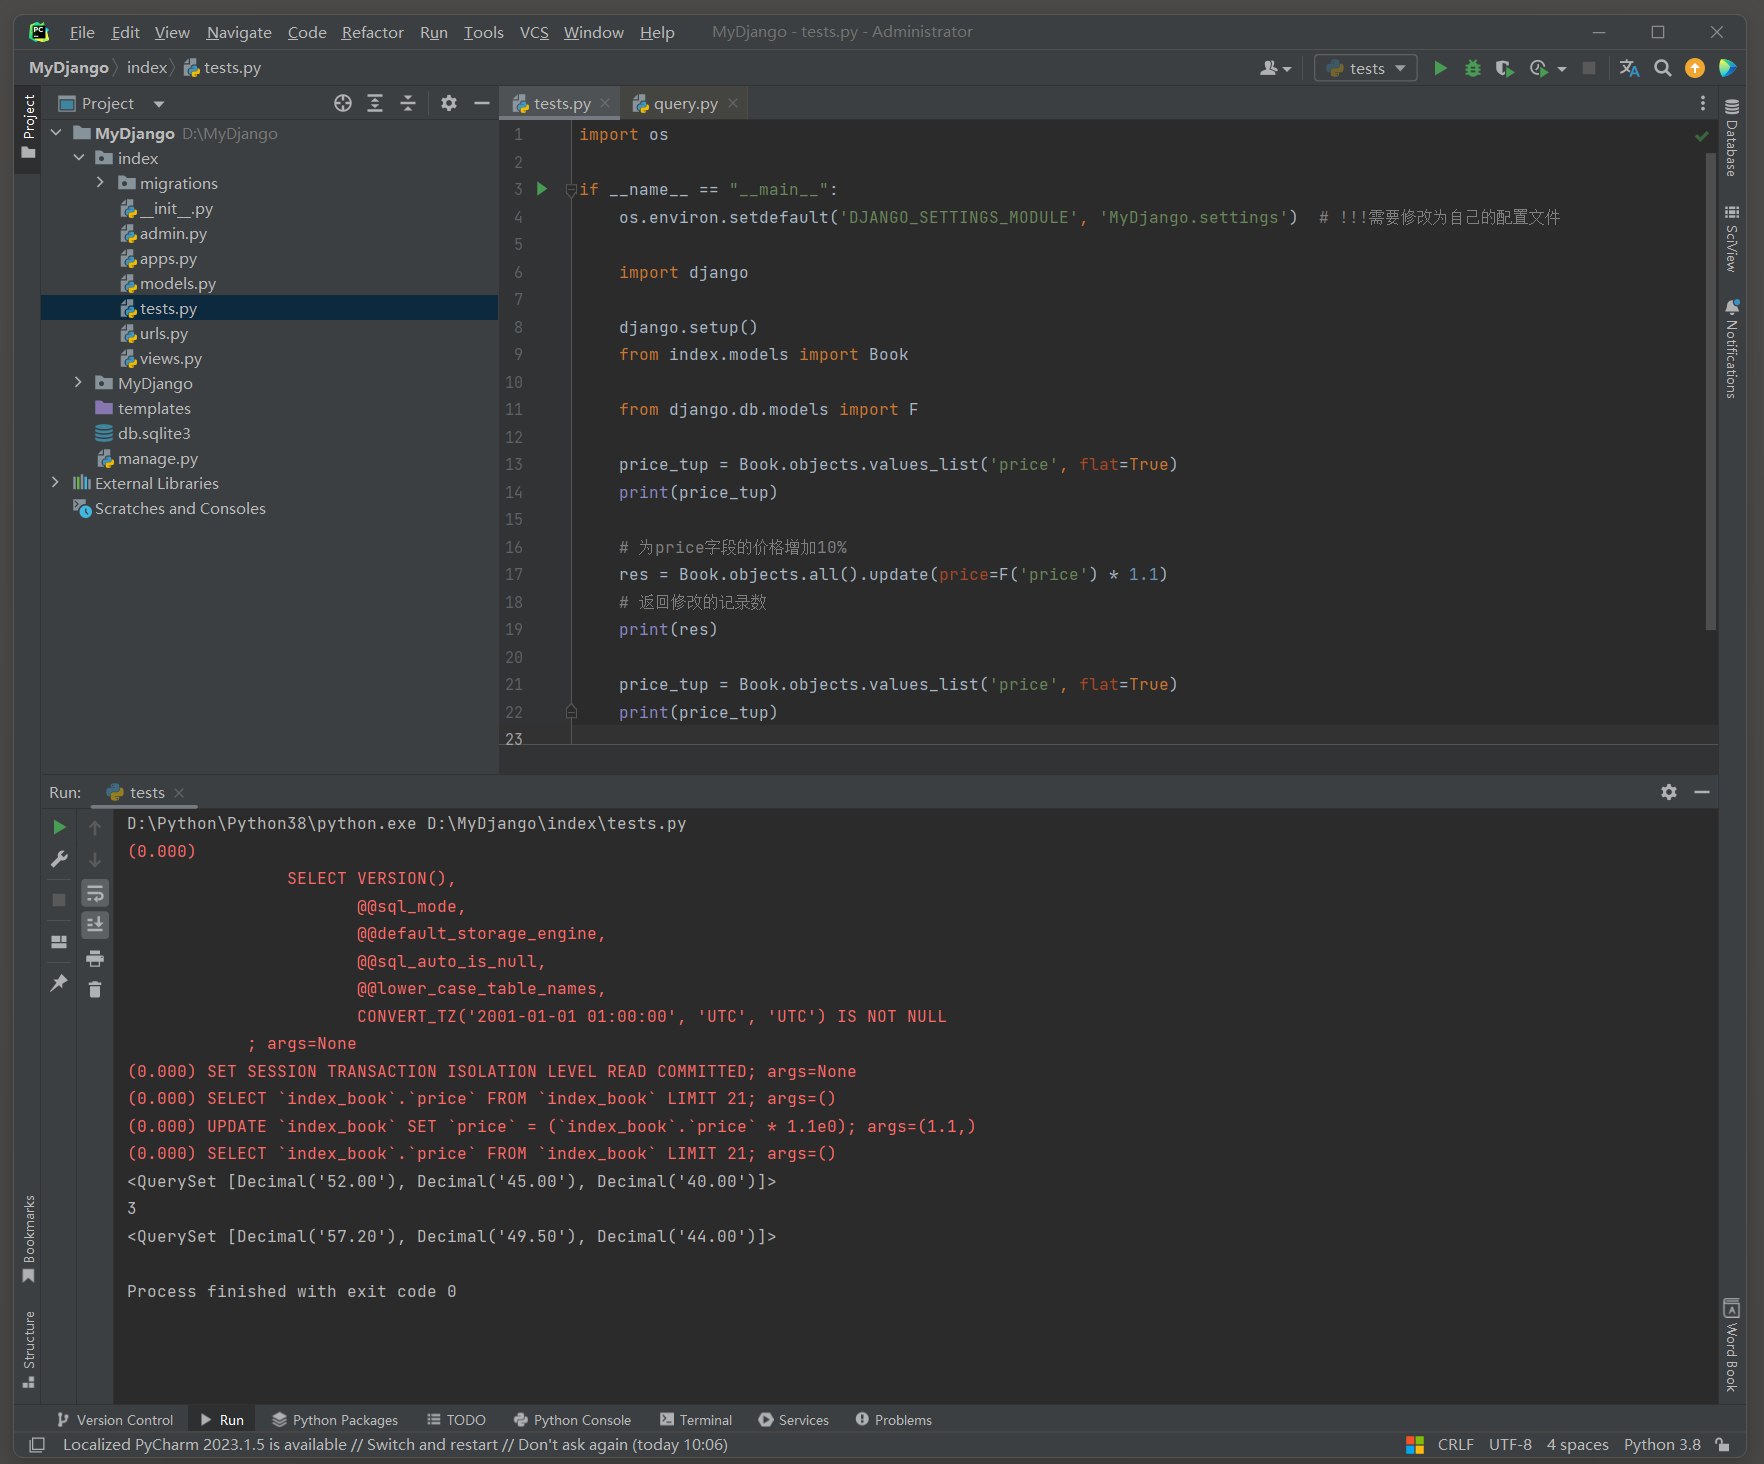Open Project panel settings gear

[449, 103]
